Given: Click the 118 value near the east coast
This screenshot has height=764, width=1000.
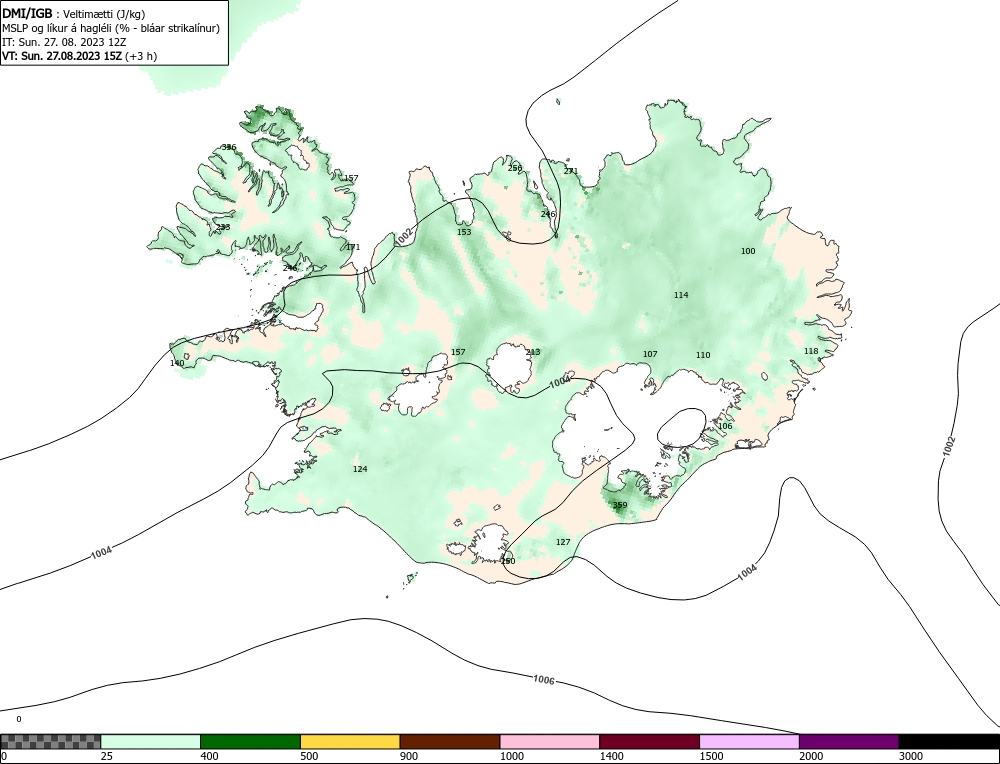Looking at the screenshot, I should tap(811, 351).
